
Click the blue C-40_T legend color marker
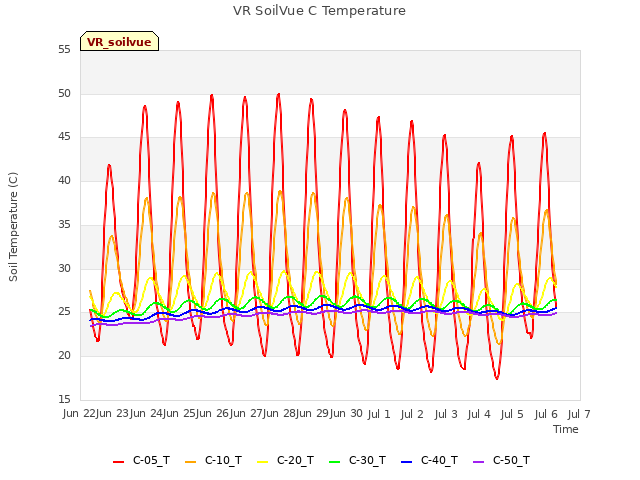coord(407,462)
